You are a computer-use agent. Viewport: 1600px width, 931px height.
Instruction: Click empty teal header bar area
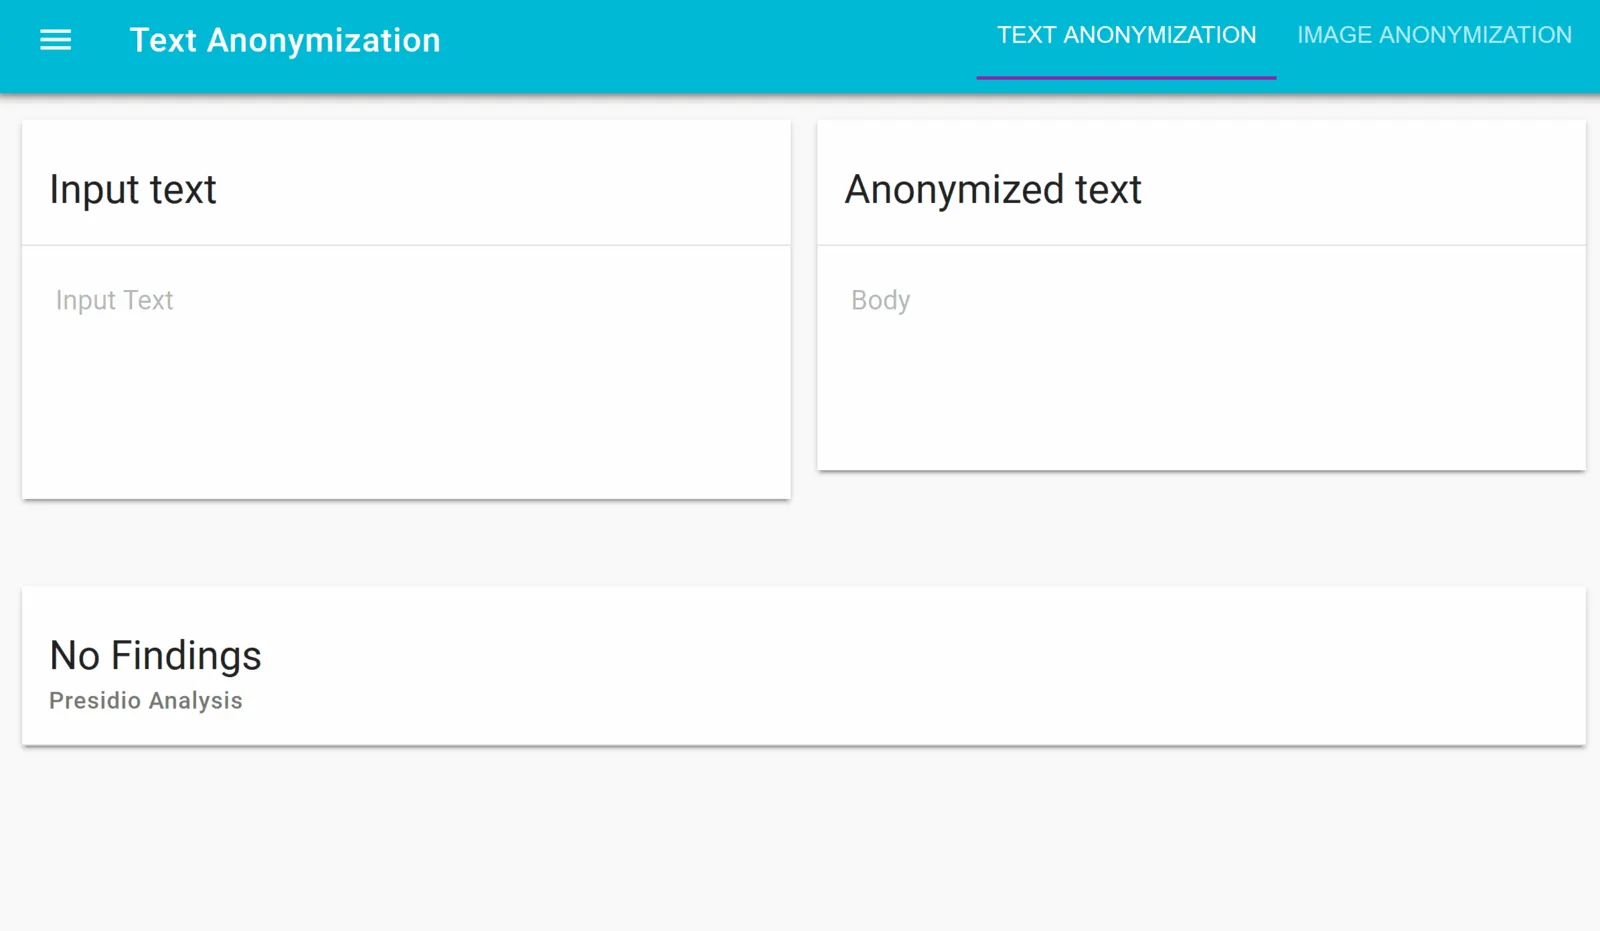(x=700, y=45)
